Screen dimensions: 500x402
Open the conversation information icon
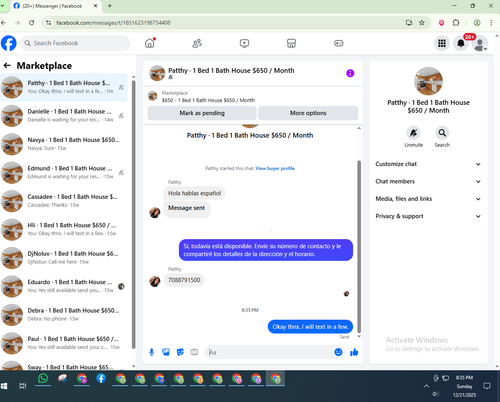[x=350, y=73]
